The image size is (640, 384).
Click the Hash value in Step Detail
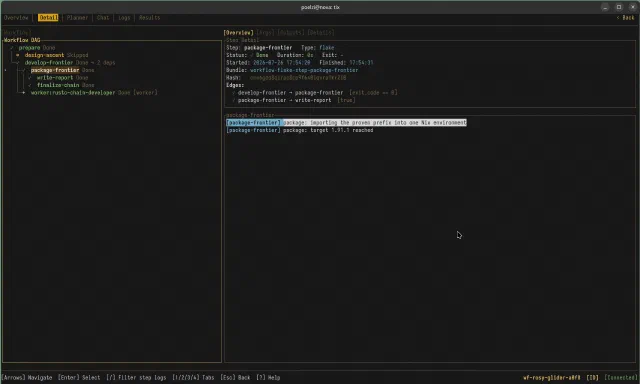298,78
